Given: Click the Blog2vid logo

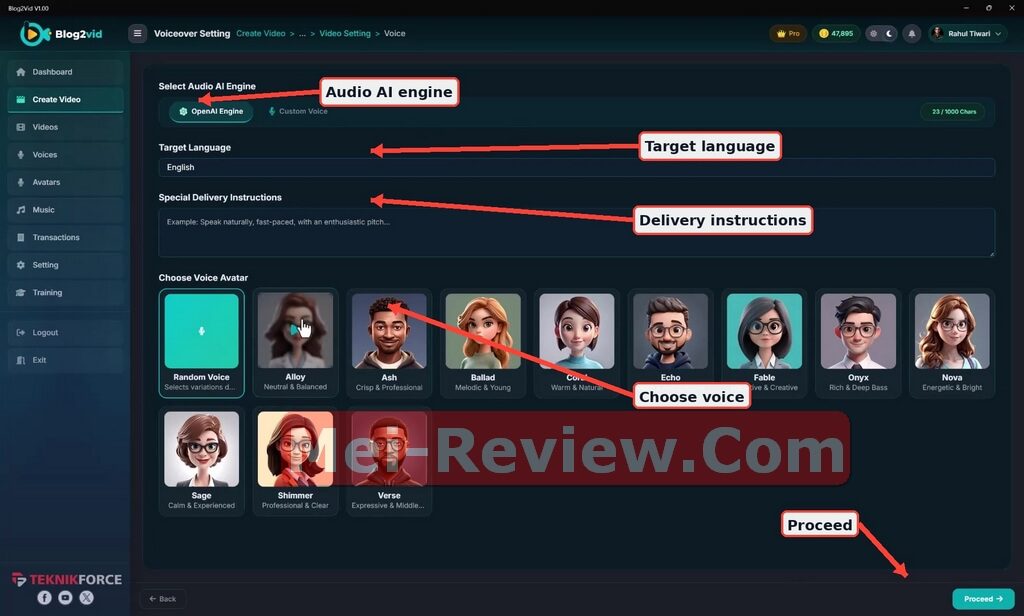Looking at the screenshot, I should 61,34.
